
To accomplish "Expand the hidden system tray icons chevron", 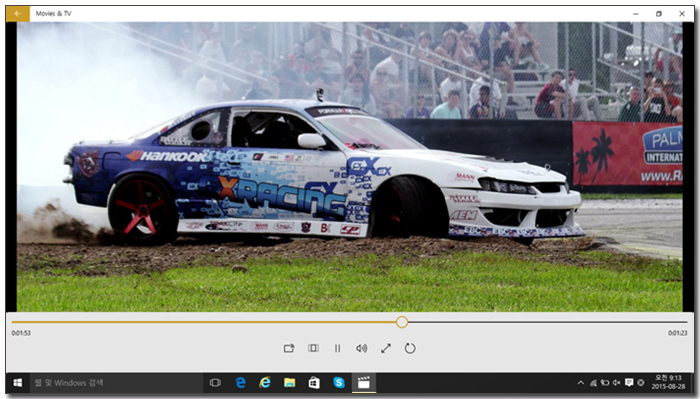I will pos(580,383).
